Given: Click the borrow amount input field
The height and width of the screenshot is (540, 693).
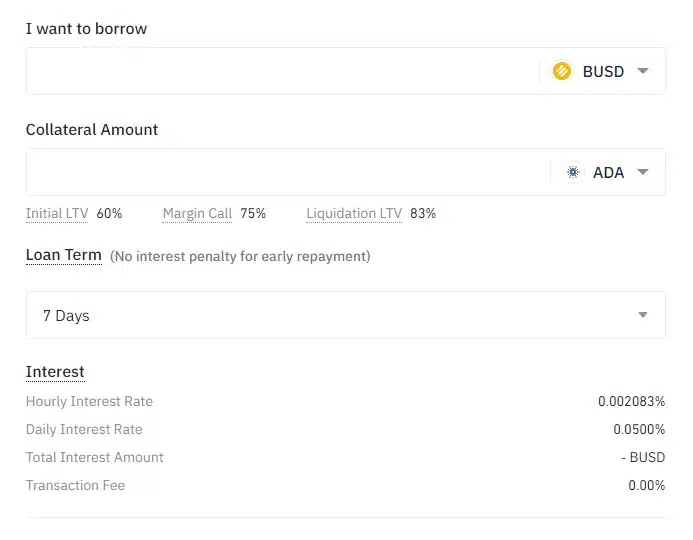Looking at the screenshot, I should [283, 71].
